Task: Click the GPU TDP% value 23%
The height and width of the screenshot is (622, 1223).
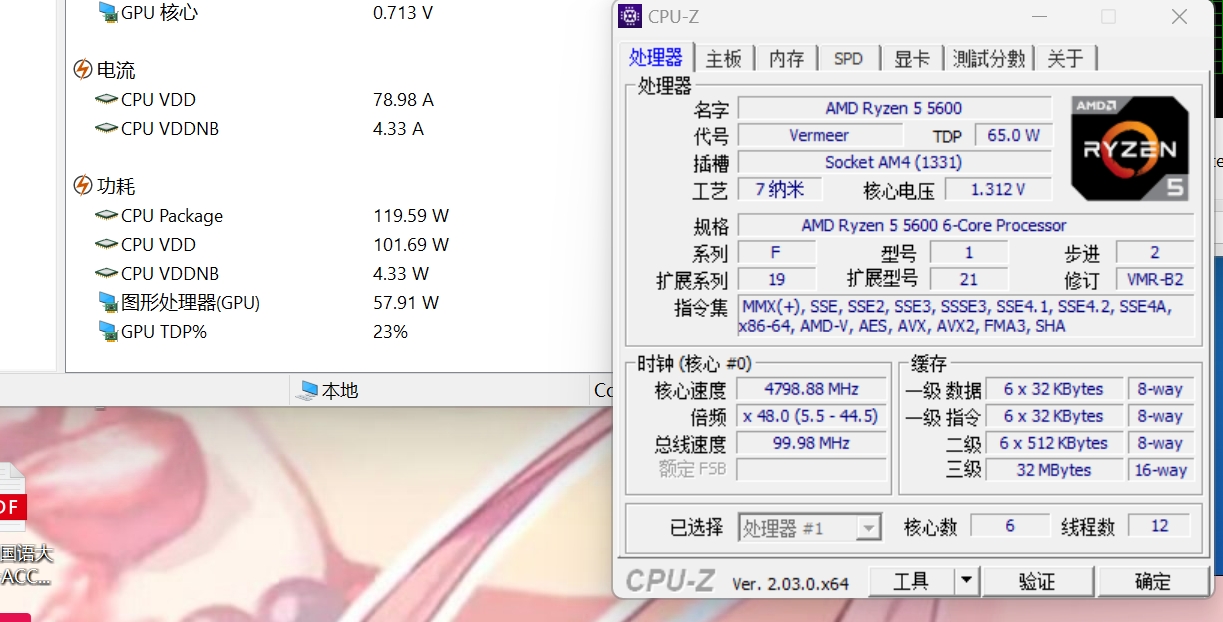Action: pyautogui.click(x=390, y=332)
